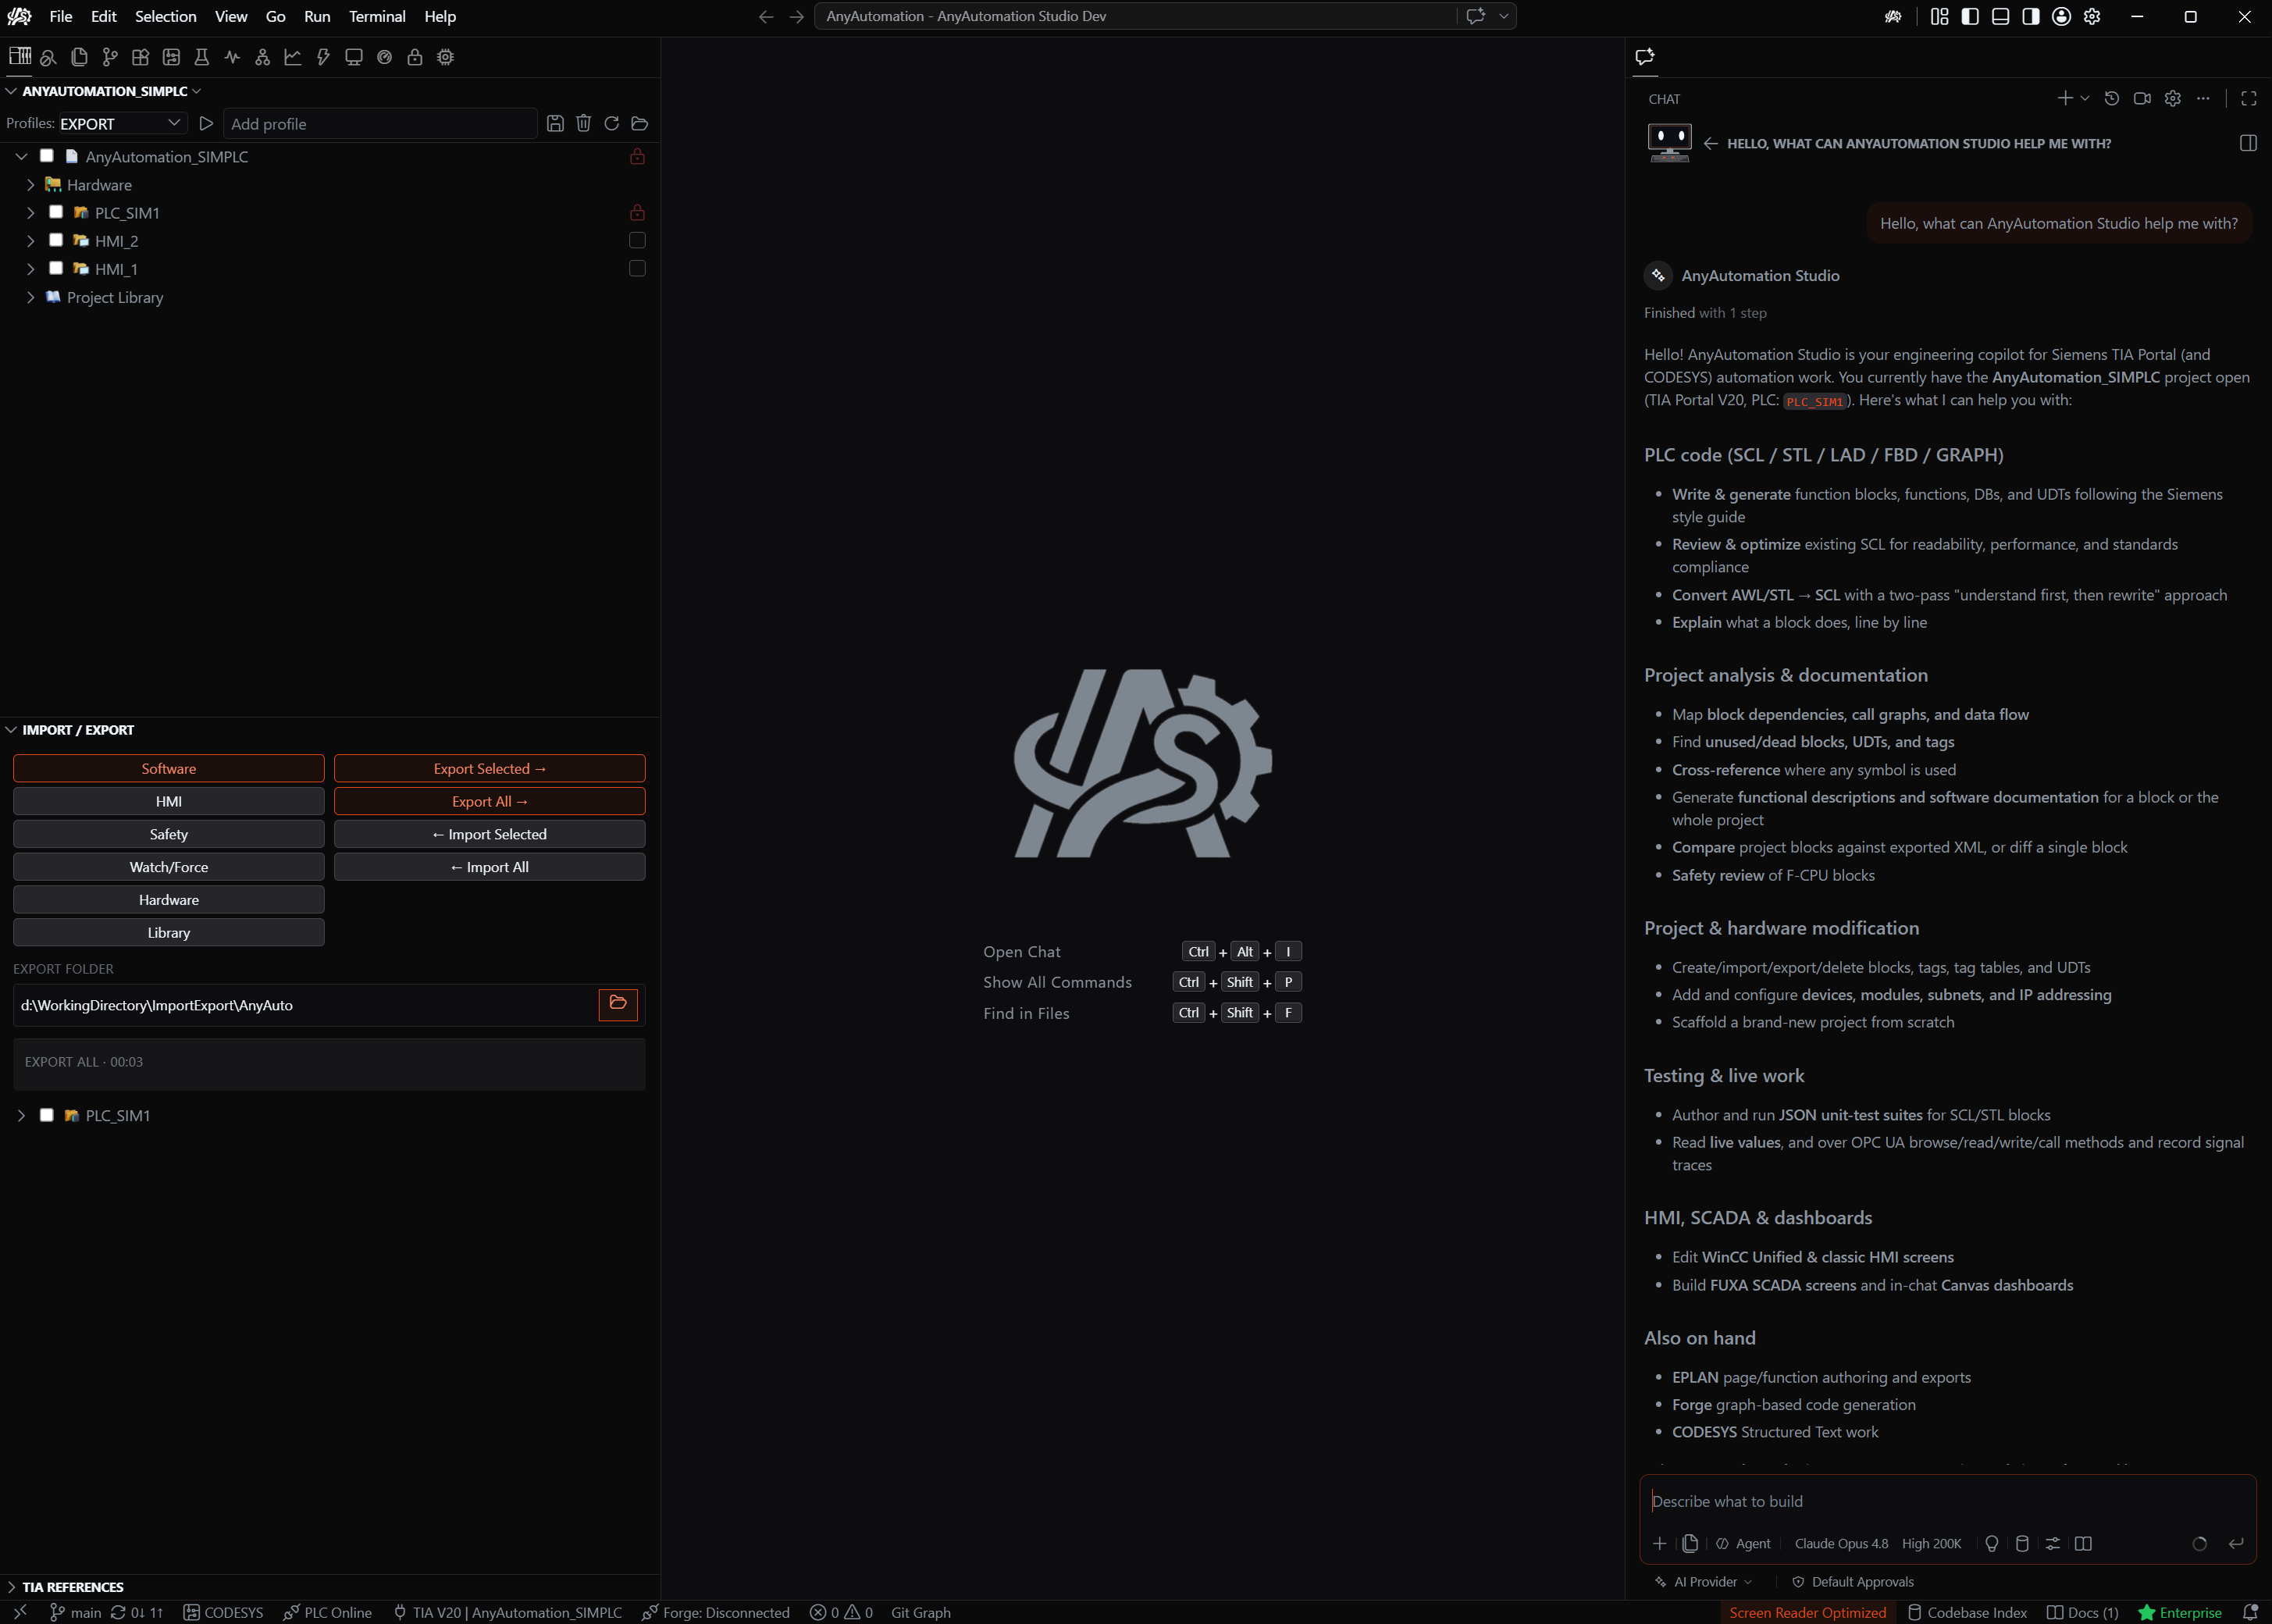Open the Terminal menu

pyautogui.click(x=377, y=16)
